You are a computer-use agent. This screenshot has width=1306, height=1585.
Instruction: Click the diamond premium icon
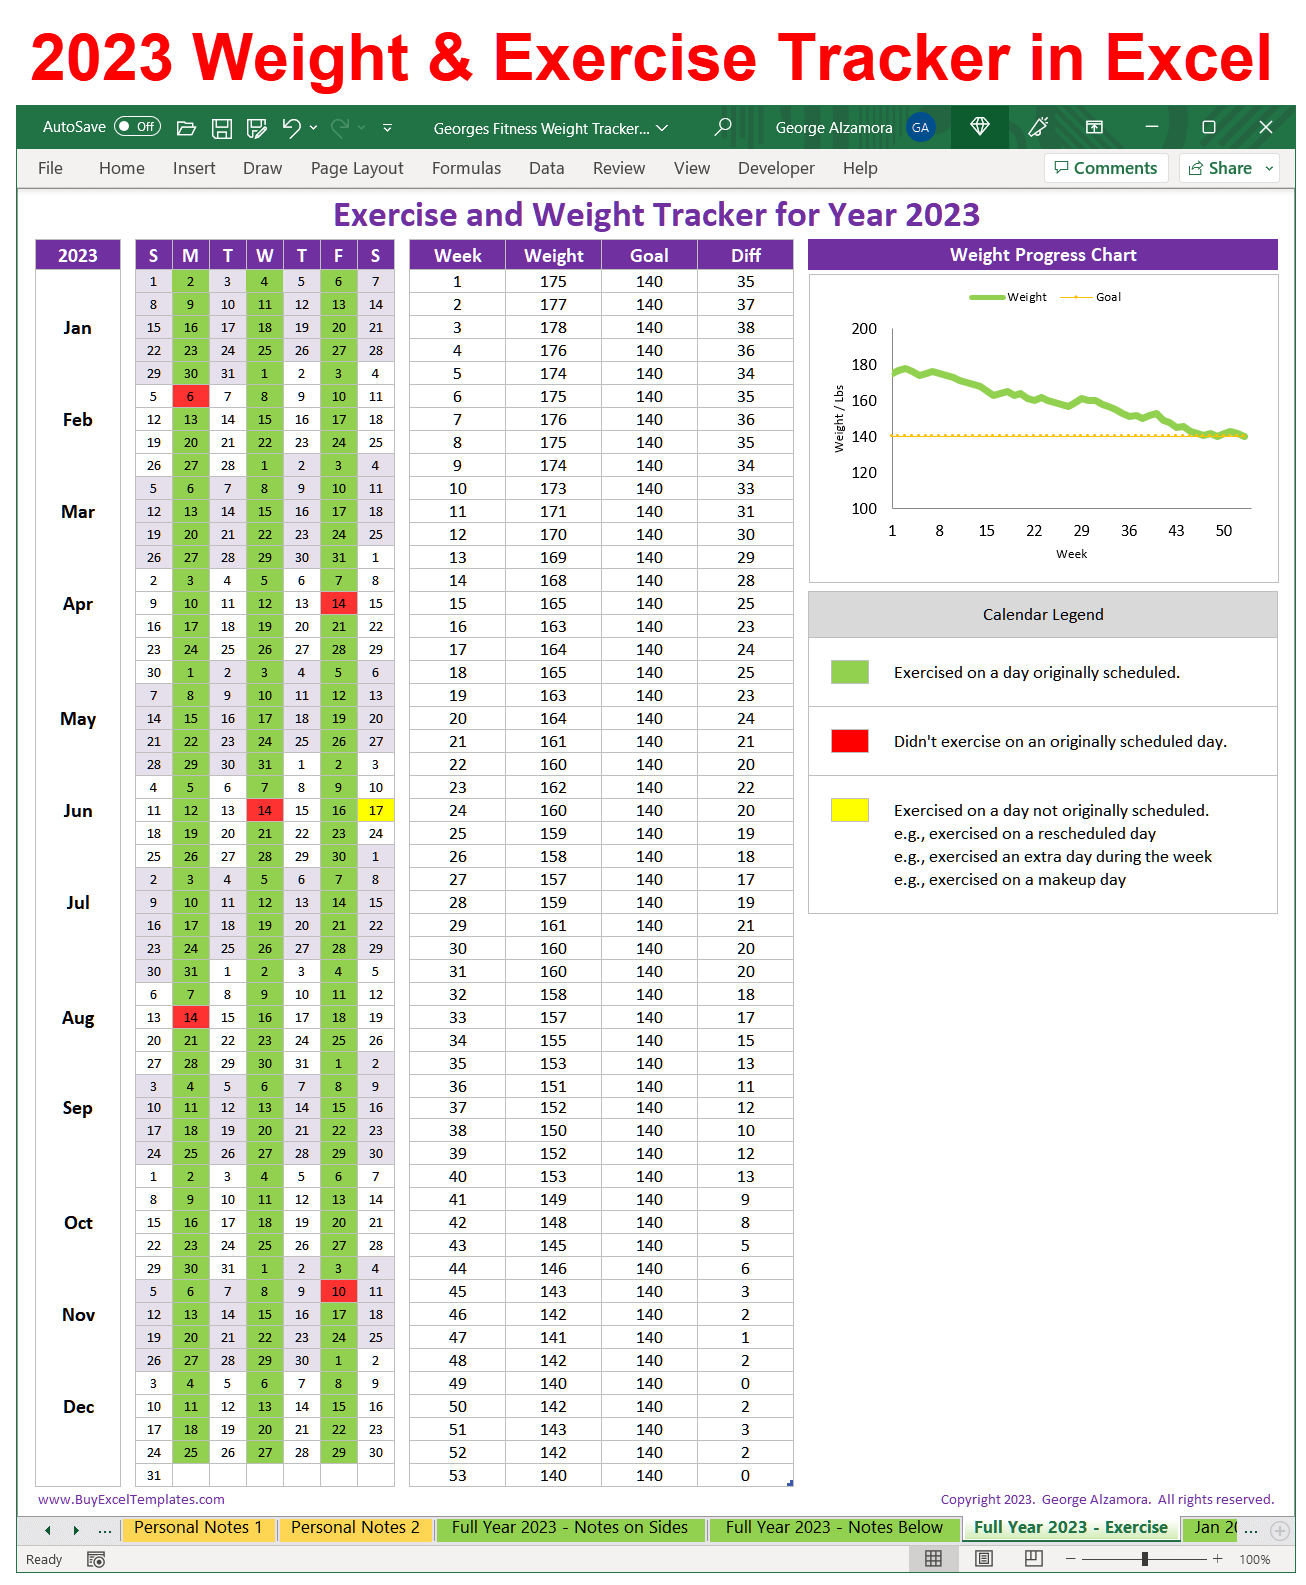pos(980,127)
